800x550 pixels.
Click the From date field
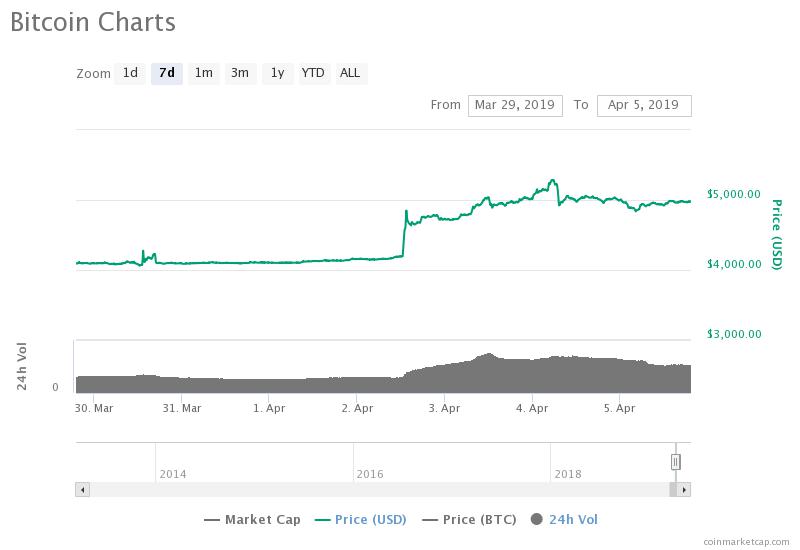[x=515, y=105]
